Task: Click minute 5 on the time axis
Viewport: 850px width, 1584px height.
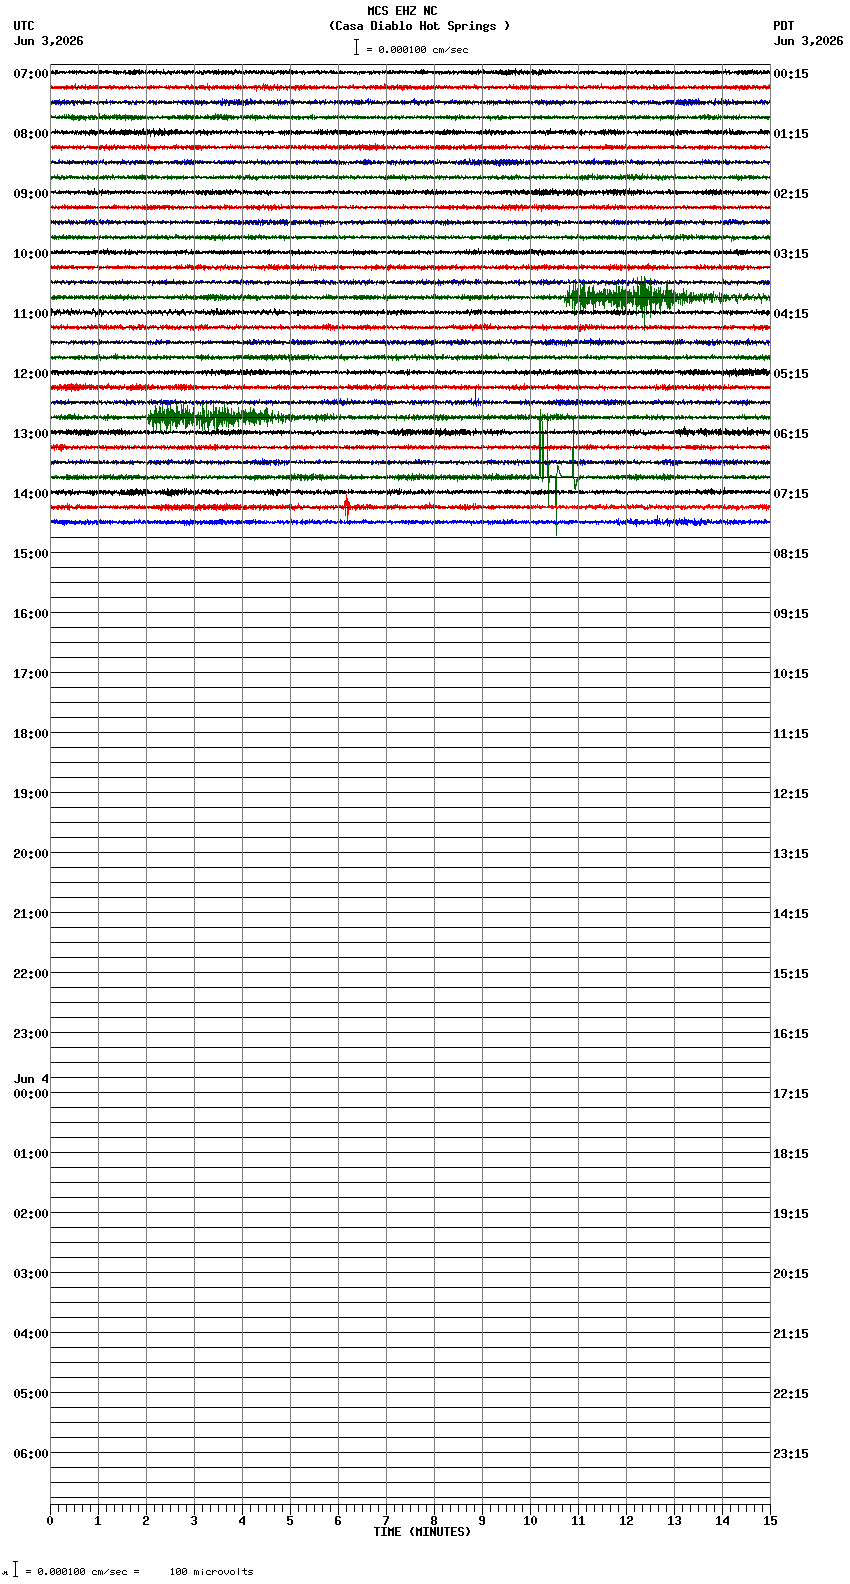Action: point(290,1521)
